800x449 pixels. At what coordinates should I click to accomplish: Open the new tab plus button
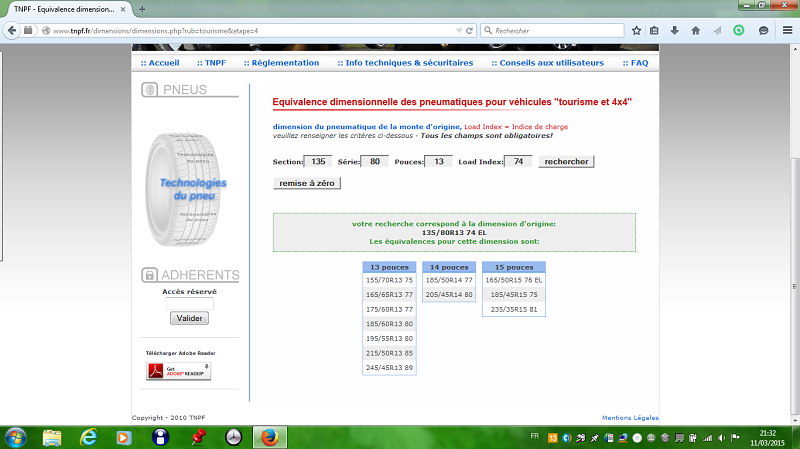[x=143, y=8]
